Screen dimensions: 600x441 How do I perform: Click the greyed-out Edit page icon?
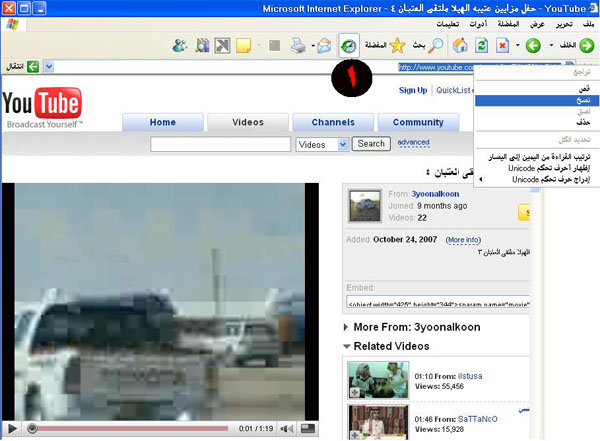pos(274,46)
